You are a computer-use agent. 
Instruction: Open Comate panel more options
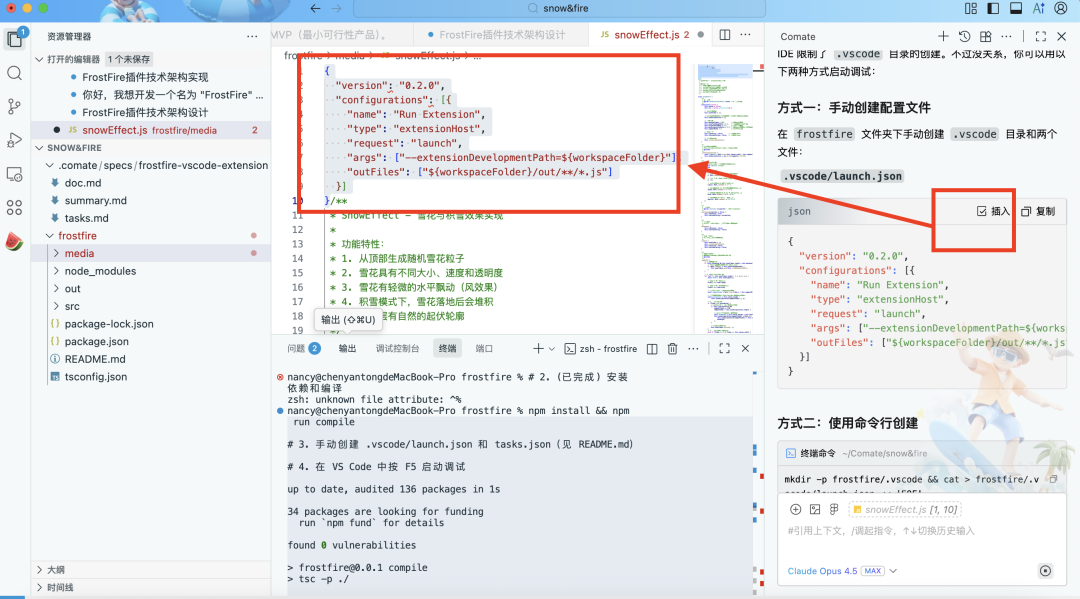click(x=1007, y=36)
